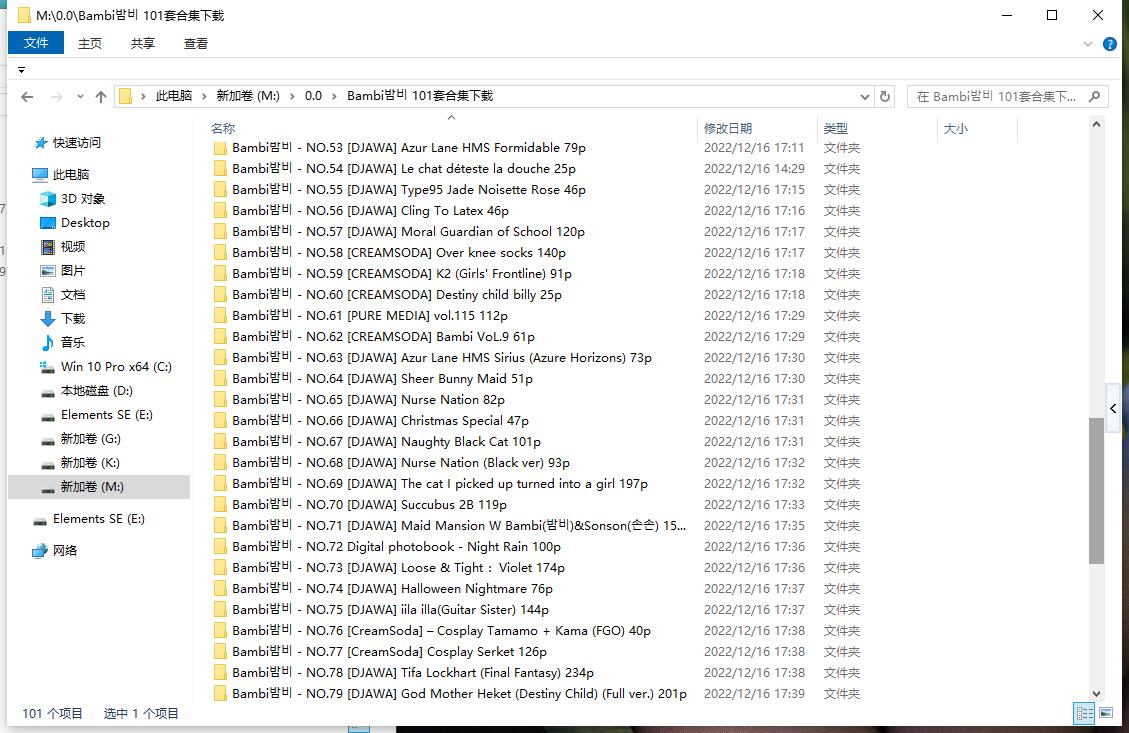Open Desktop in the sidebar
This screenshot has width=1129, height=733.
click(x=75, y=222)
